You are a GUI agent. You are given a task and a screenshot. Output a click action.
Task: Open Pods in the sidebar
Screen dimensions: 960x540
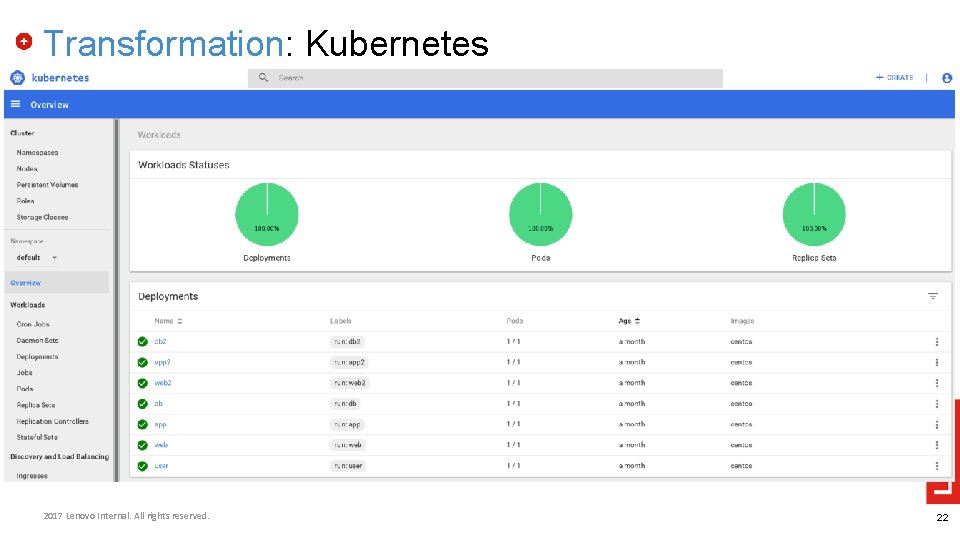click(x=25, y=389)
